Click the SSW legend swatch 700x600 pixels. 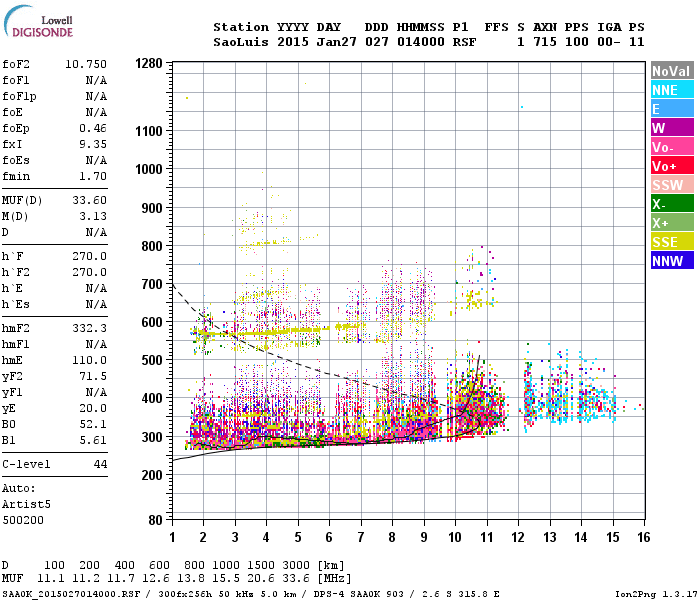(x=672, y=184)
